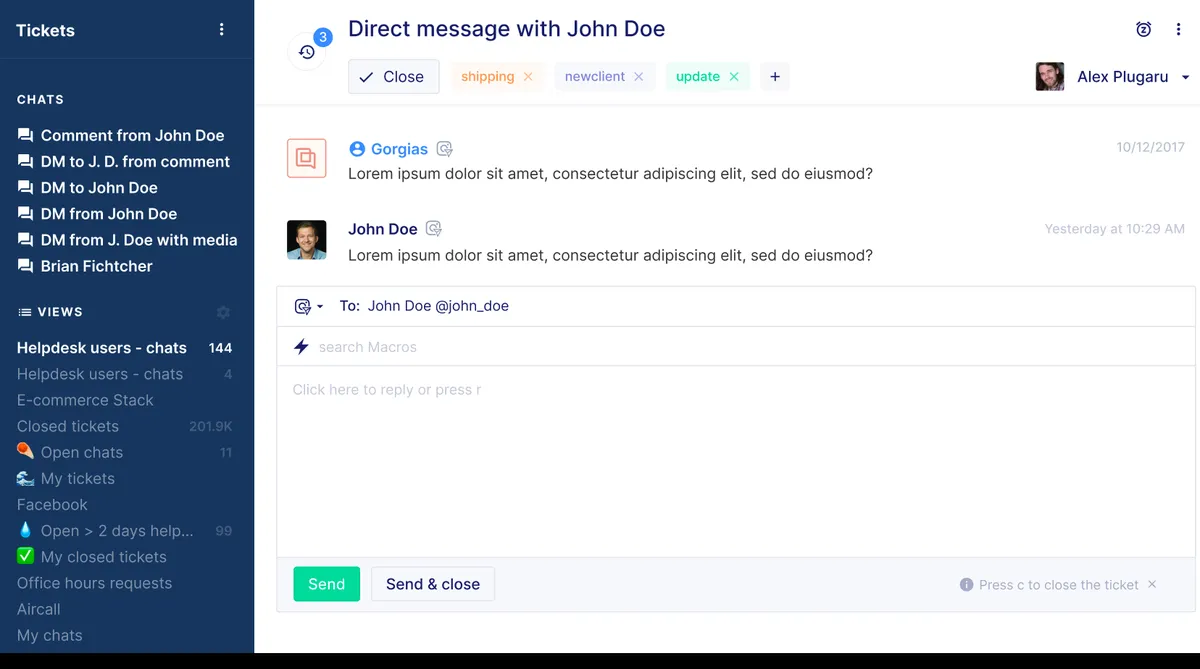
Task: Open the Tickets app options via vertical dots icon
Action: (221, 29)
